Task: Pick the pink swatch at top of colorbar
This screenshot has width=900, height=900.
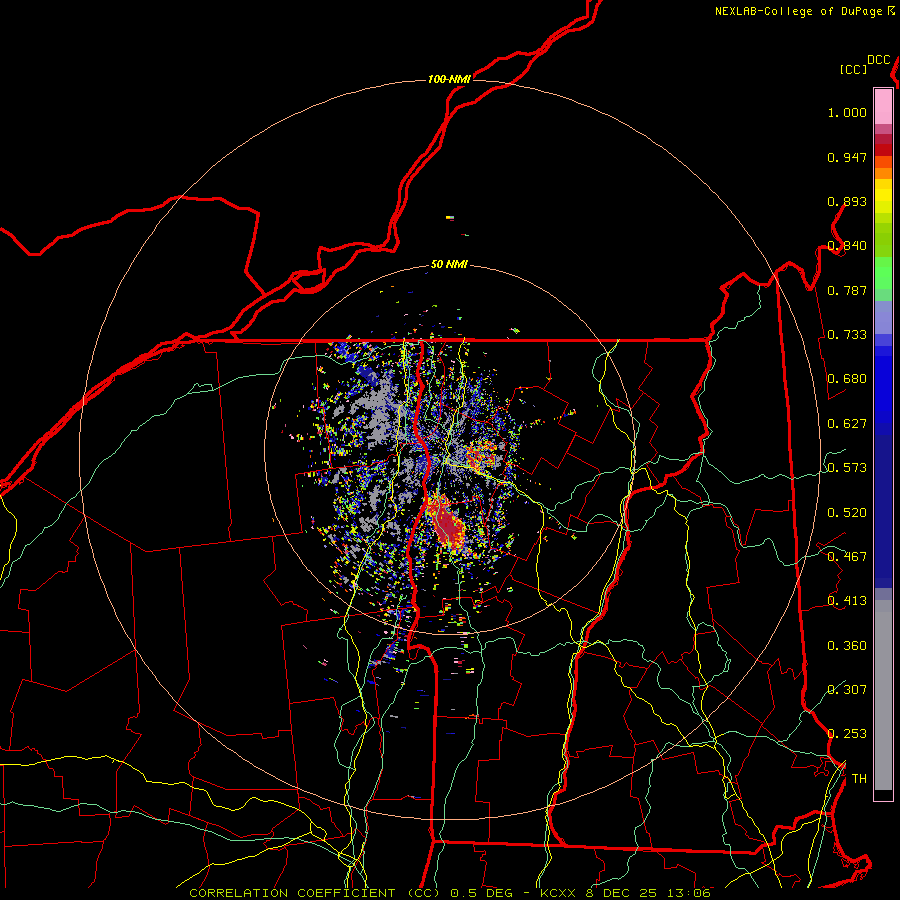Action: 883,106
